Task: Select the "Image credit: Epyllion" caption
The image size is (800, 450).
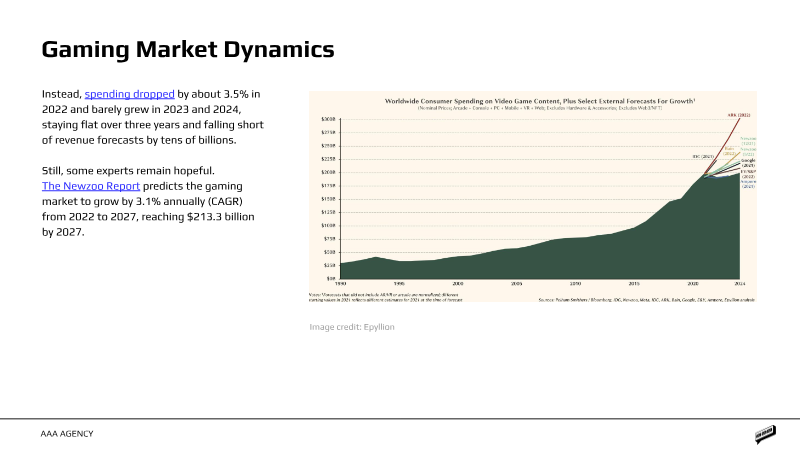Action: 352,327
